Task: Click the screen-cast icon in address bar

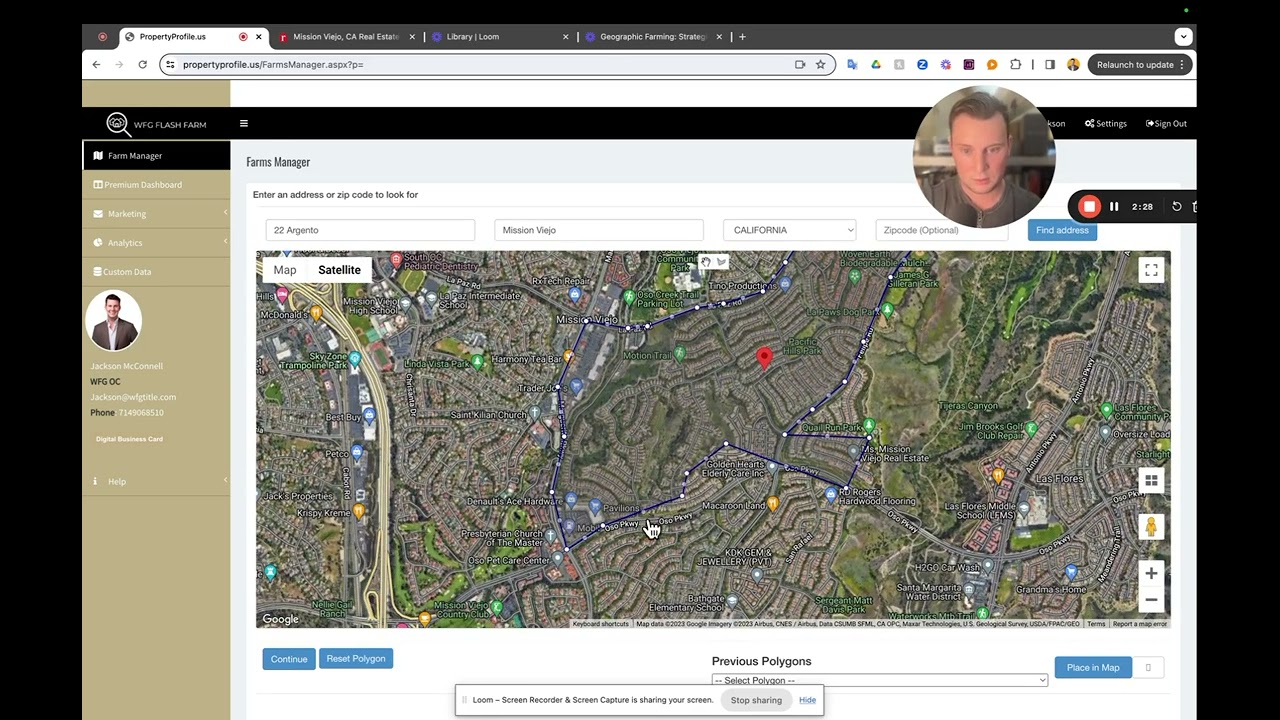Action: 800,64
